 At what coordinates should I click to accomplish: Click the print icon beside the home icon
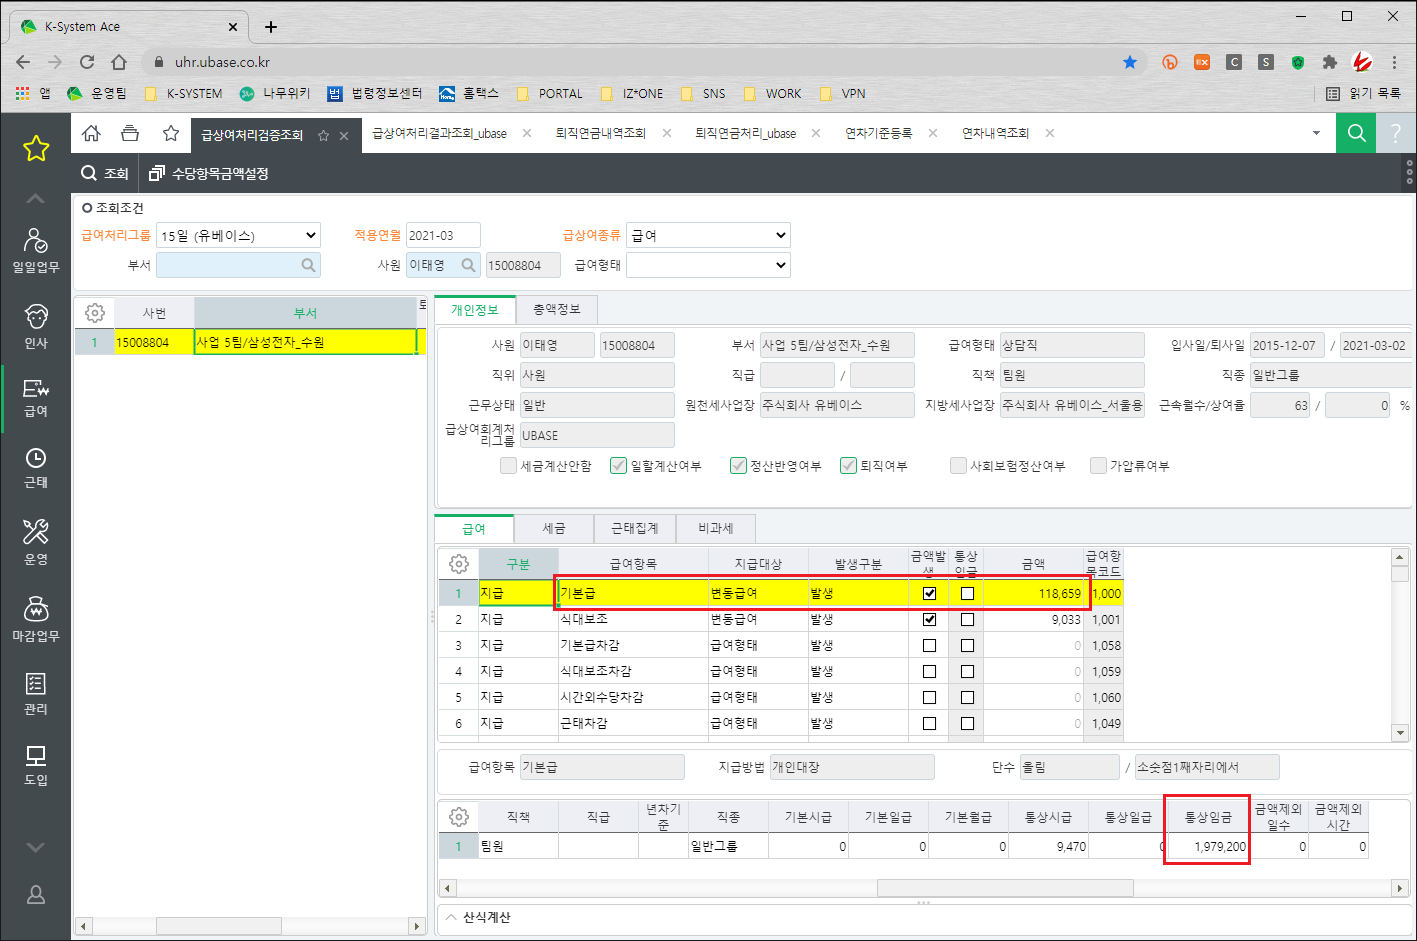click(x=130, y=133)
